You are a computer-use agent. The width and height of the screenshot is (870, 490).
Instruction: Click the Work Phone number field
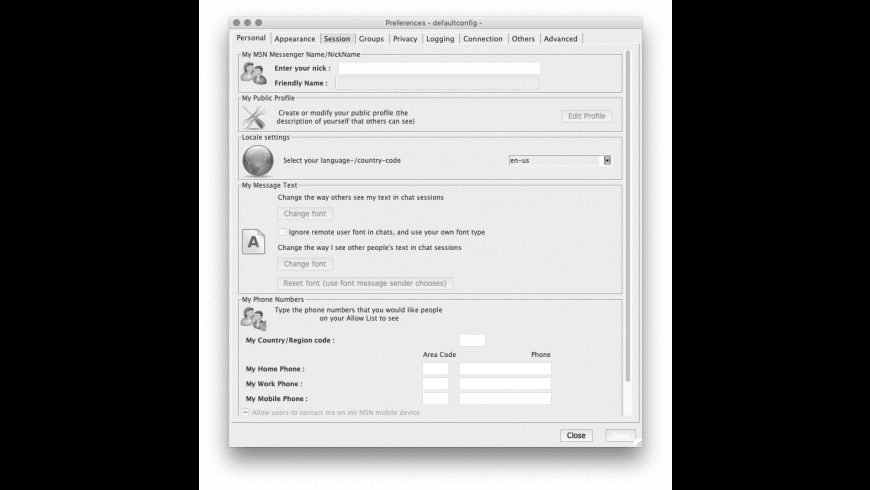(x=505, y=384)
